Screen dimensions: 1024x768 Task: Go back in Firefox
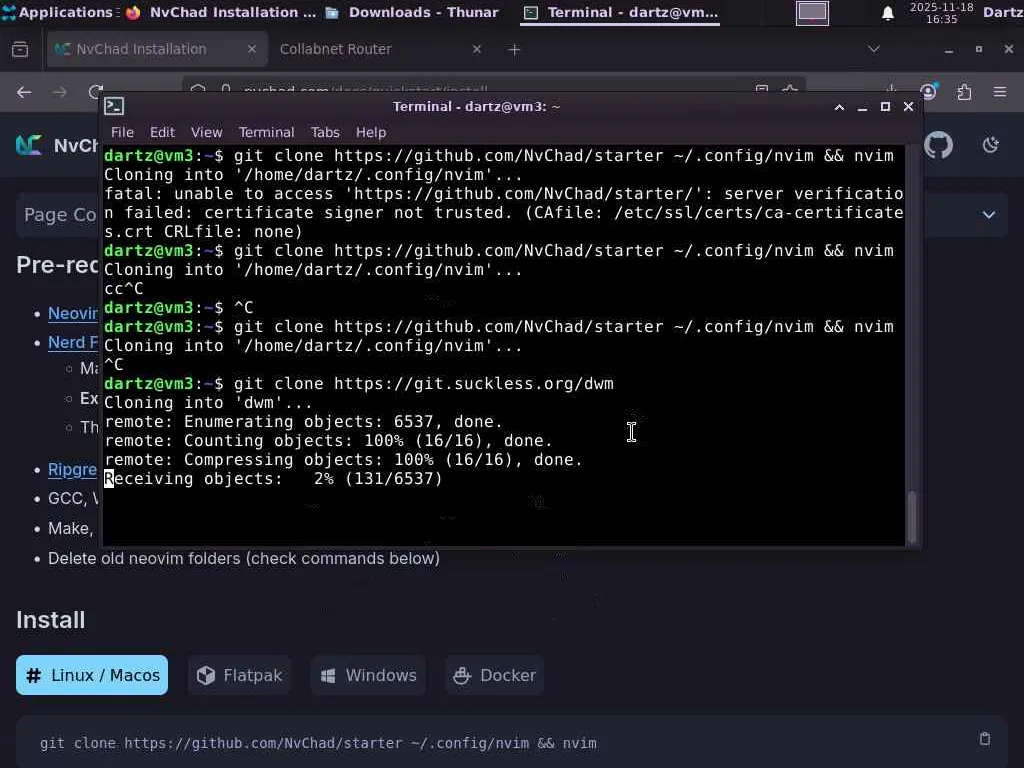24,92
